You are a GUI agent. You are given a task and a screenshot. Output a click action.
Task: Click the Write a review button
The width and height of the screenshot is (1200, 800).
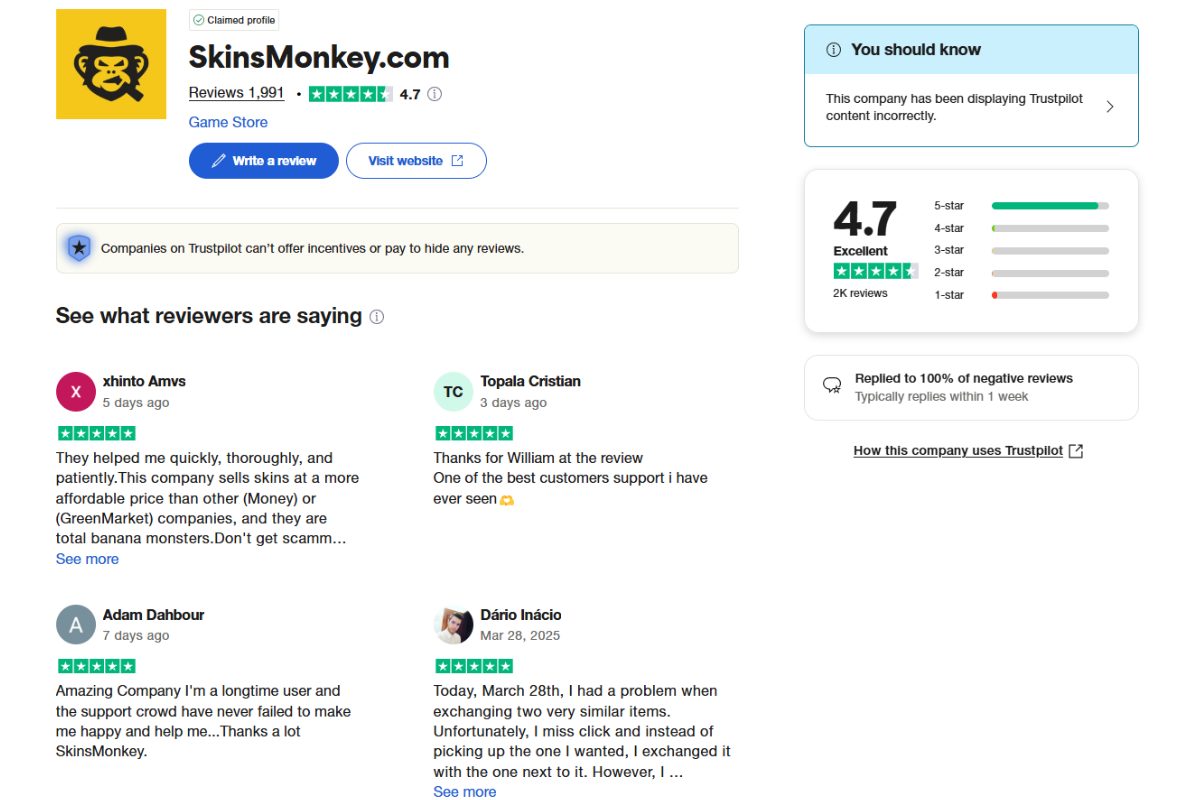263,160
